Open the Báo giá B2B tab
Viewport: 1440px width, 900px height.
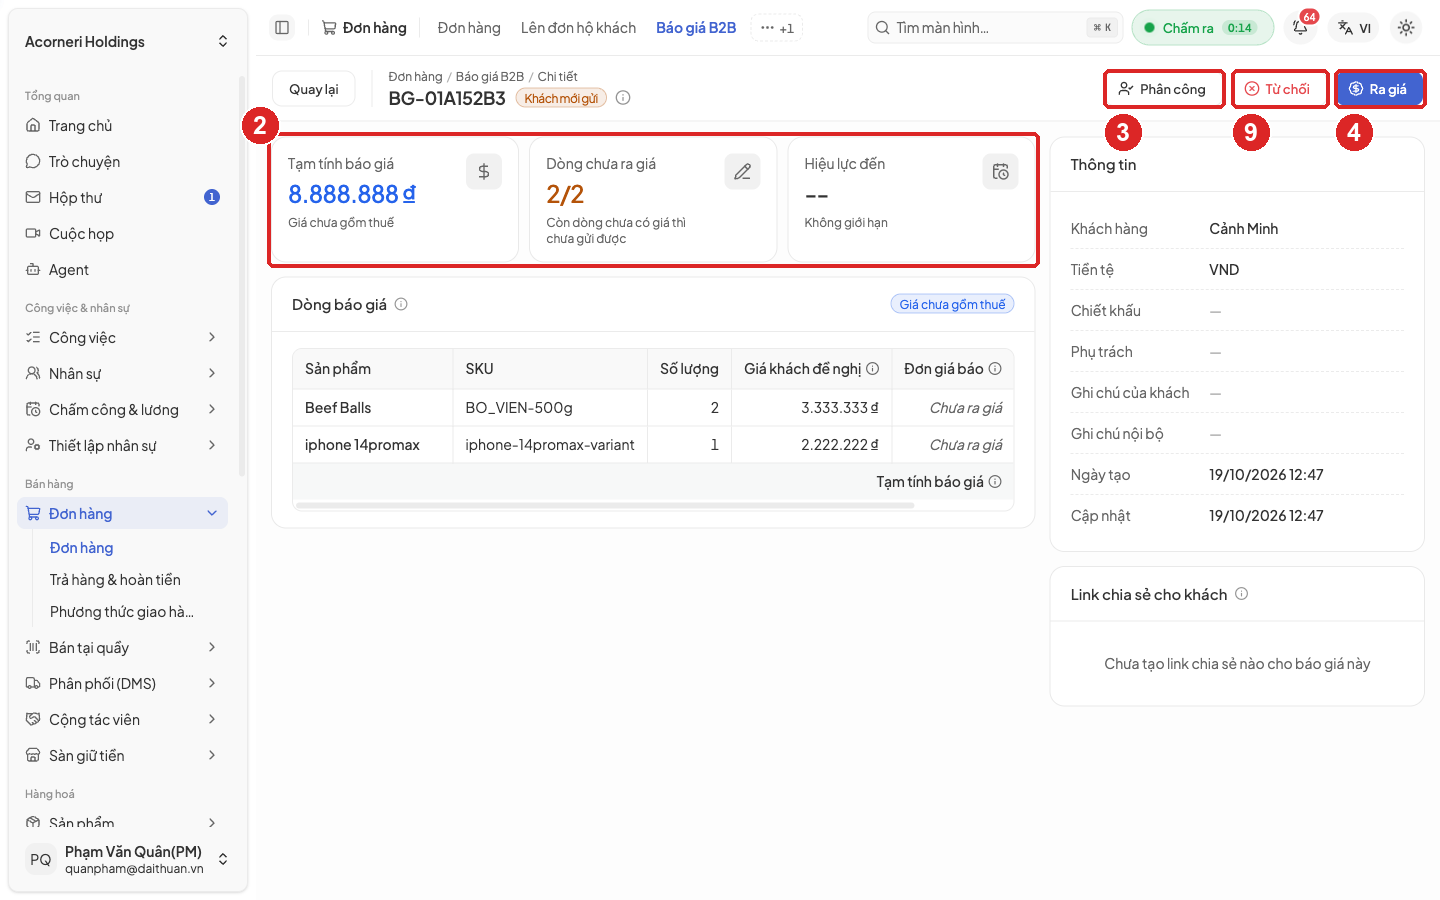tap(696, 28)
